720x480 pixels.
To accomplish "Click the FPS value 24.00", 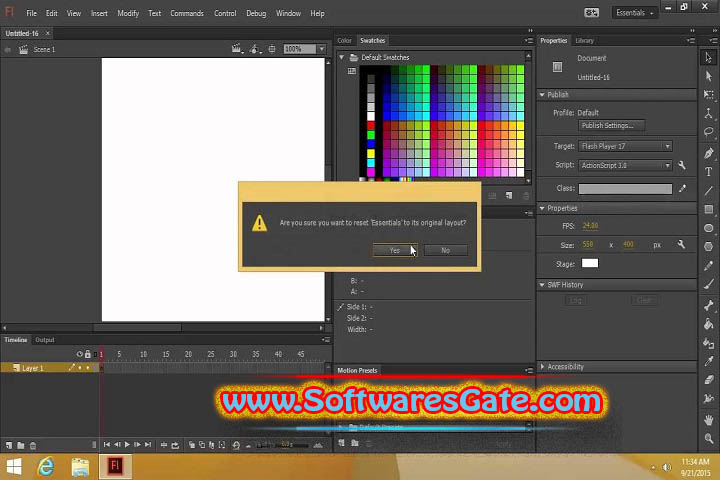I will pos(590,226).
